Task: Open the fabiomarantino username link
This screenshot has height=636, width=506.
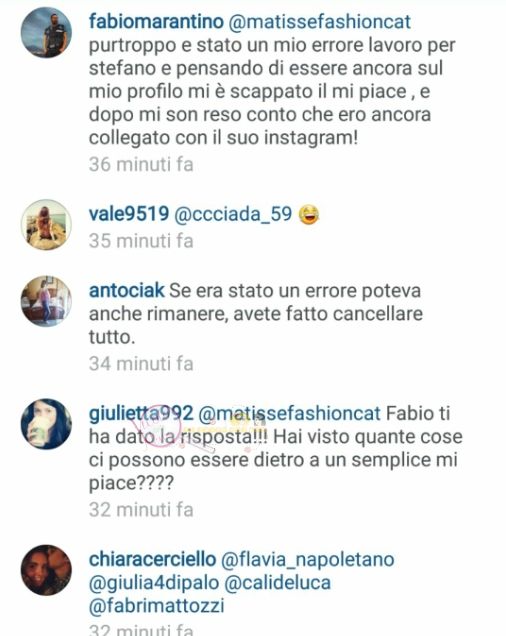Action: [156, 22]
